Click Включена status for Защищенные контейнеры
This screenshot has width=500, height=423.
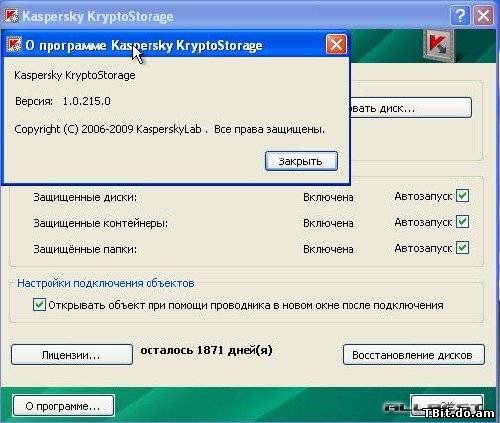[x=328, y=223]
